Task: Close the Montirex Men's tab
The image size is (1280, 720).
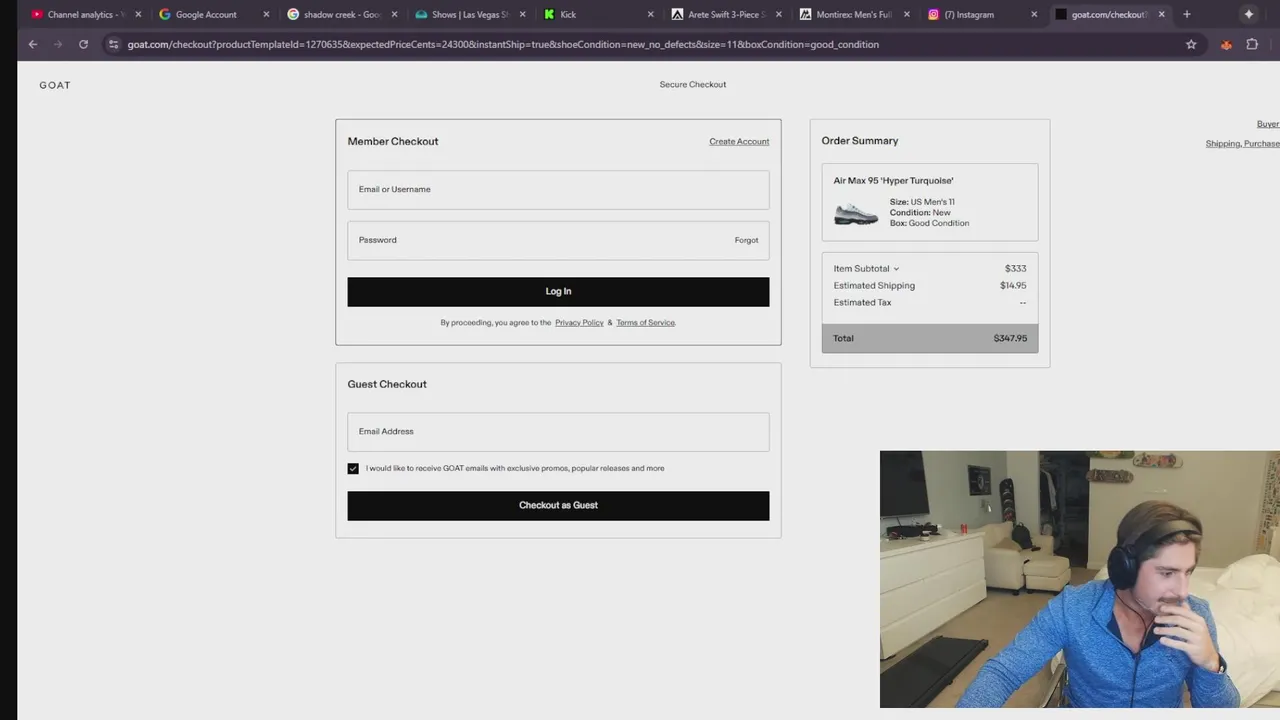Action: [x=906, y=14]
